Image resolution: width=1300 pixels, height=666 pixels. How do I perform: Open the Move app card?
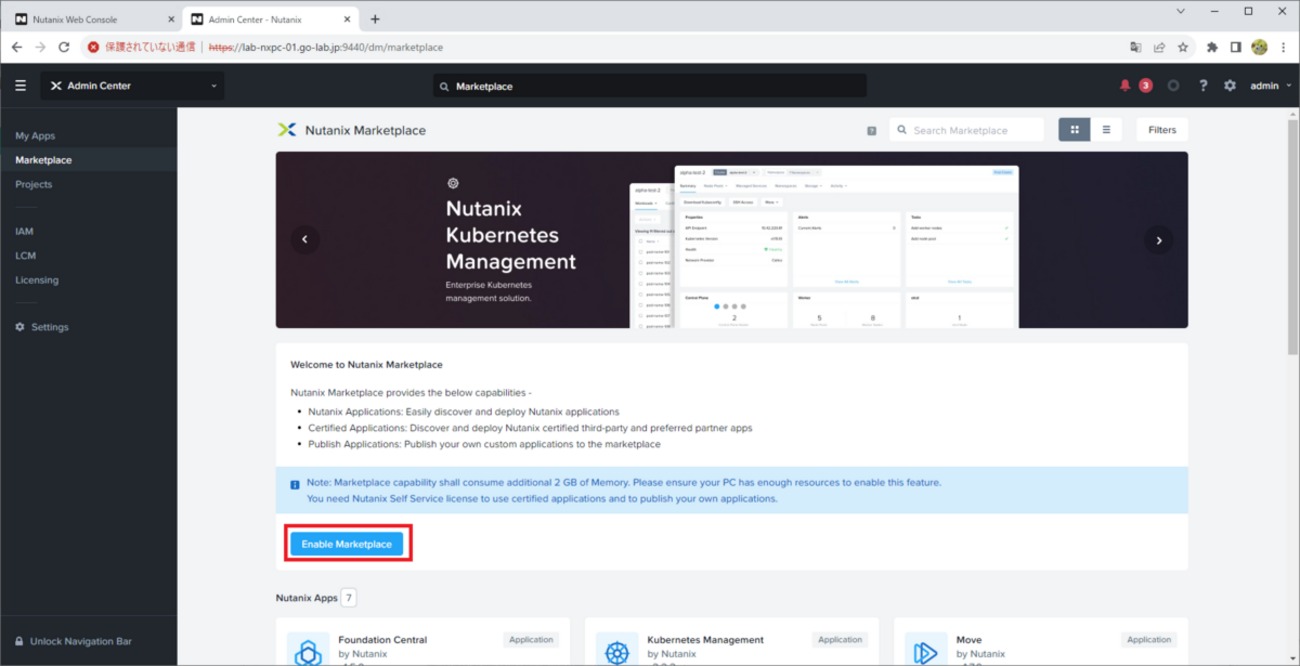tap(1041, 642)
